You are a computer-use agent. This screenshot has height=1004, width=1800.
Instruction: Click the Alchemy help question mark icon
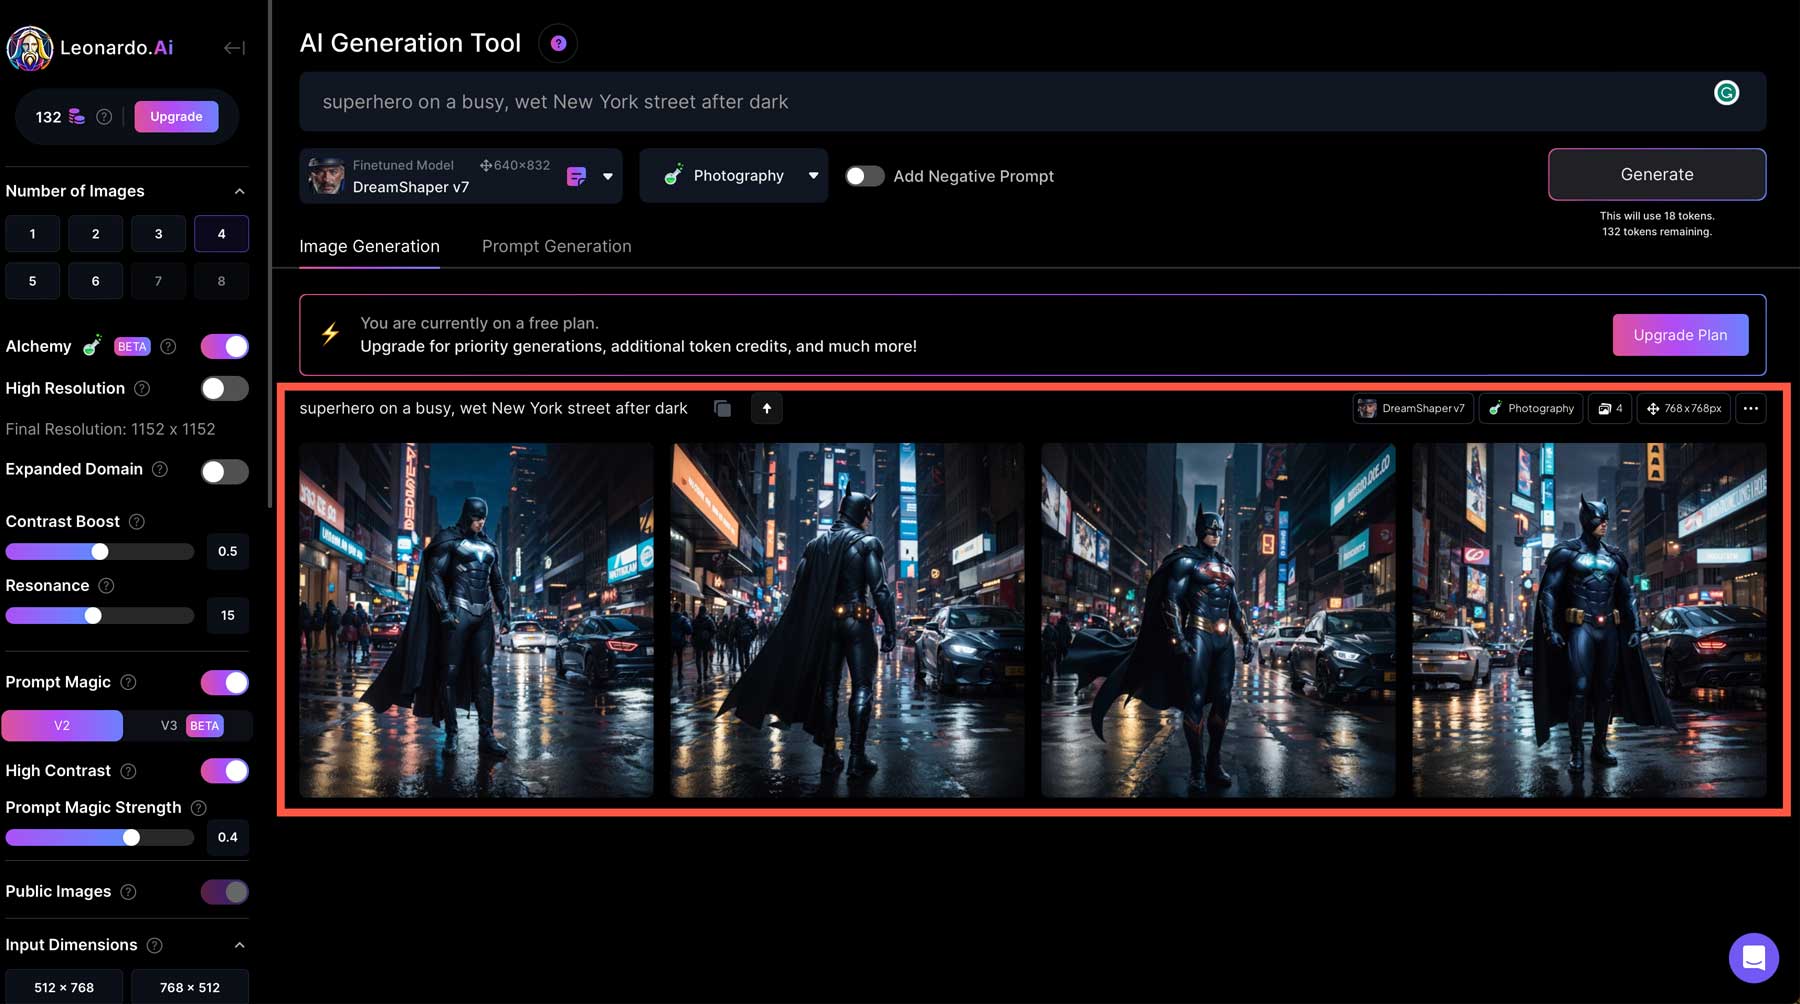168,347
